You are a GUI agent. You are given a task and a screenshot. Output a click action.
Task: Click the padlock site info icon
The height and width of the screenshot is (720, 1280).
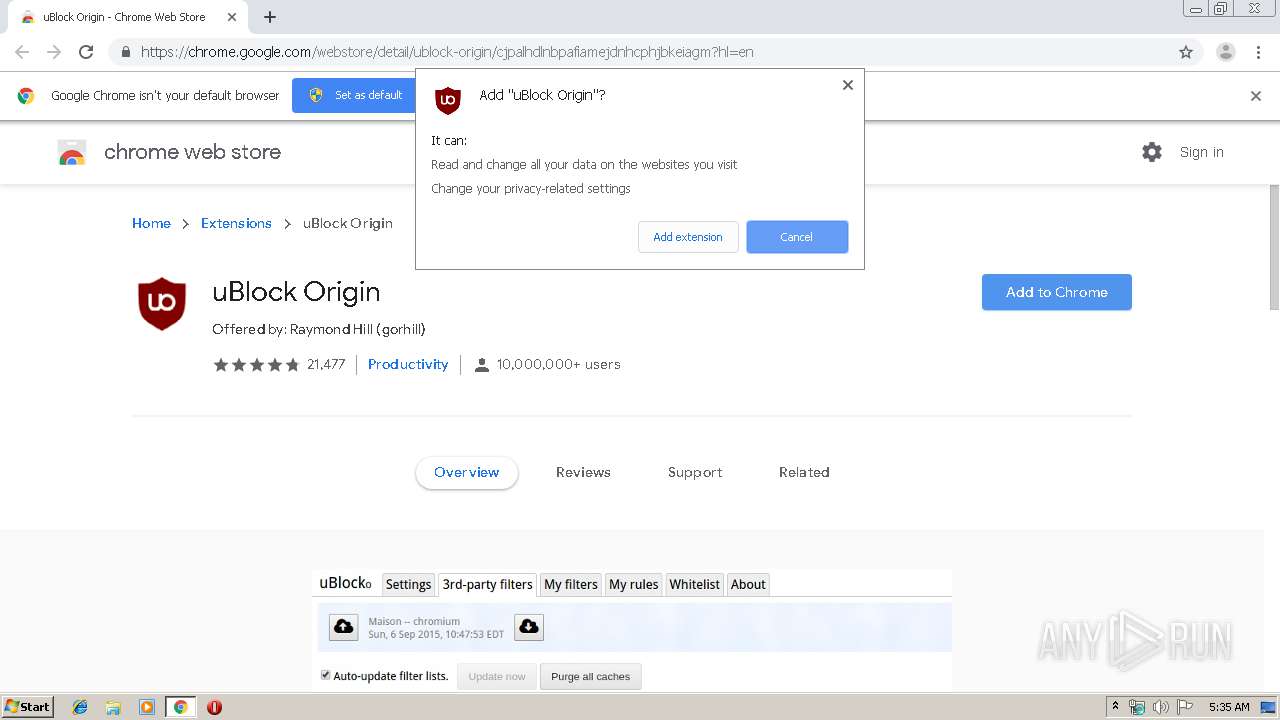[x=124, y=52]
